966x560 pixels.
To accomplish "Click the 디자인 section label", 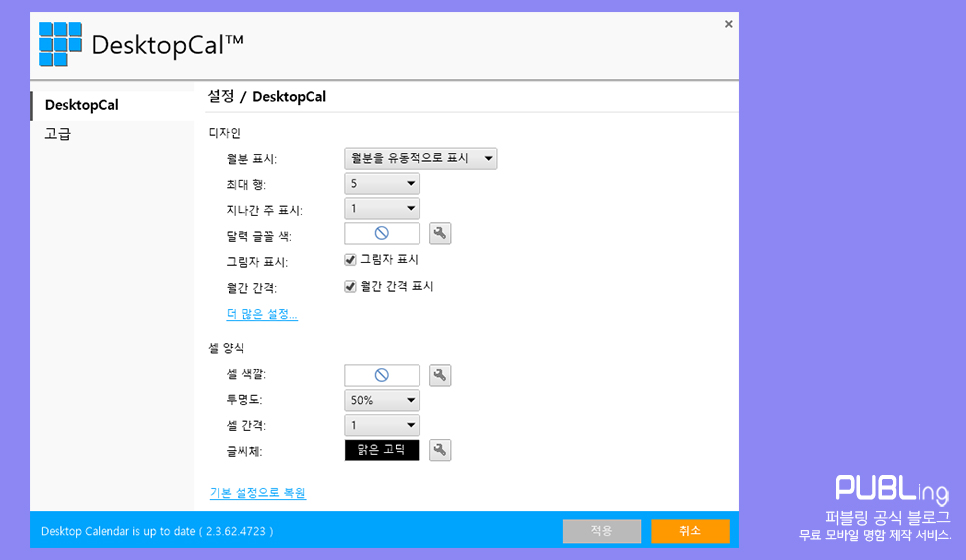I will tap(225, 133).
